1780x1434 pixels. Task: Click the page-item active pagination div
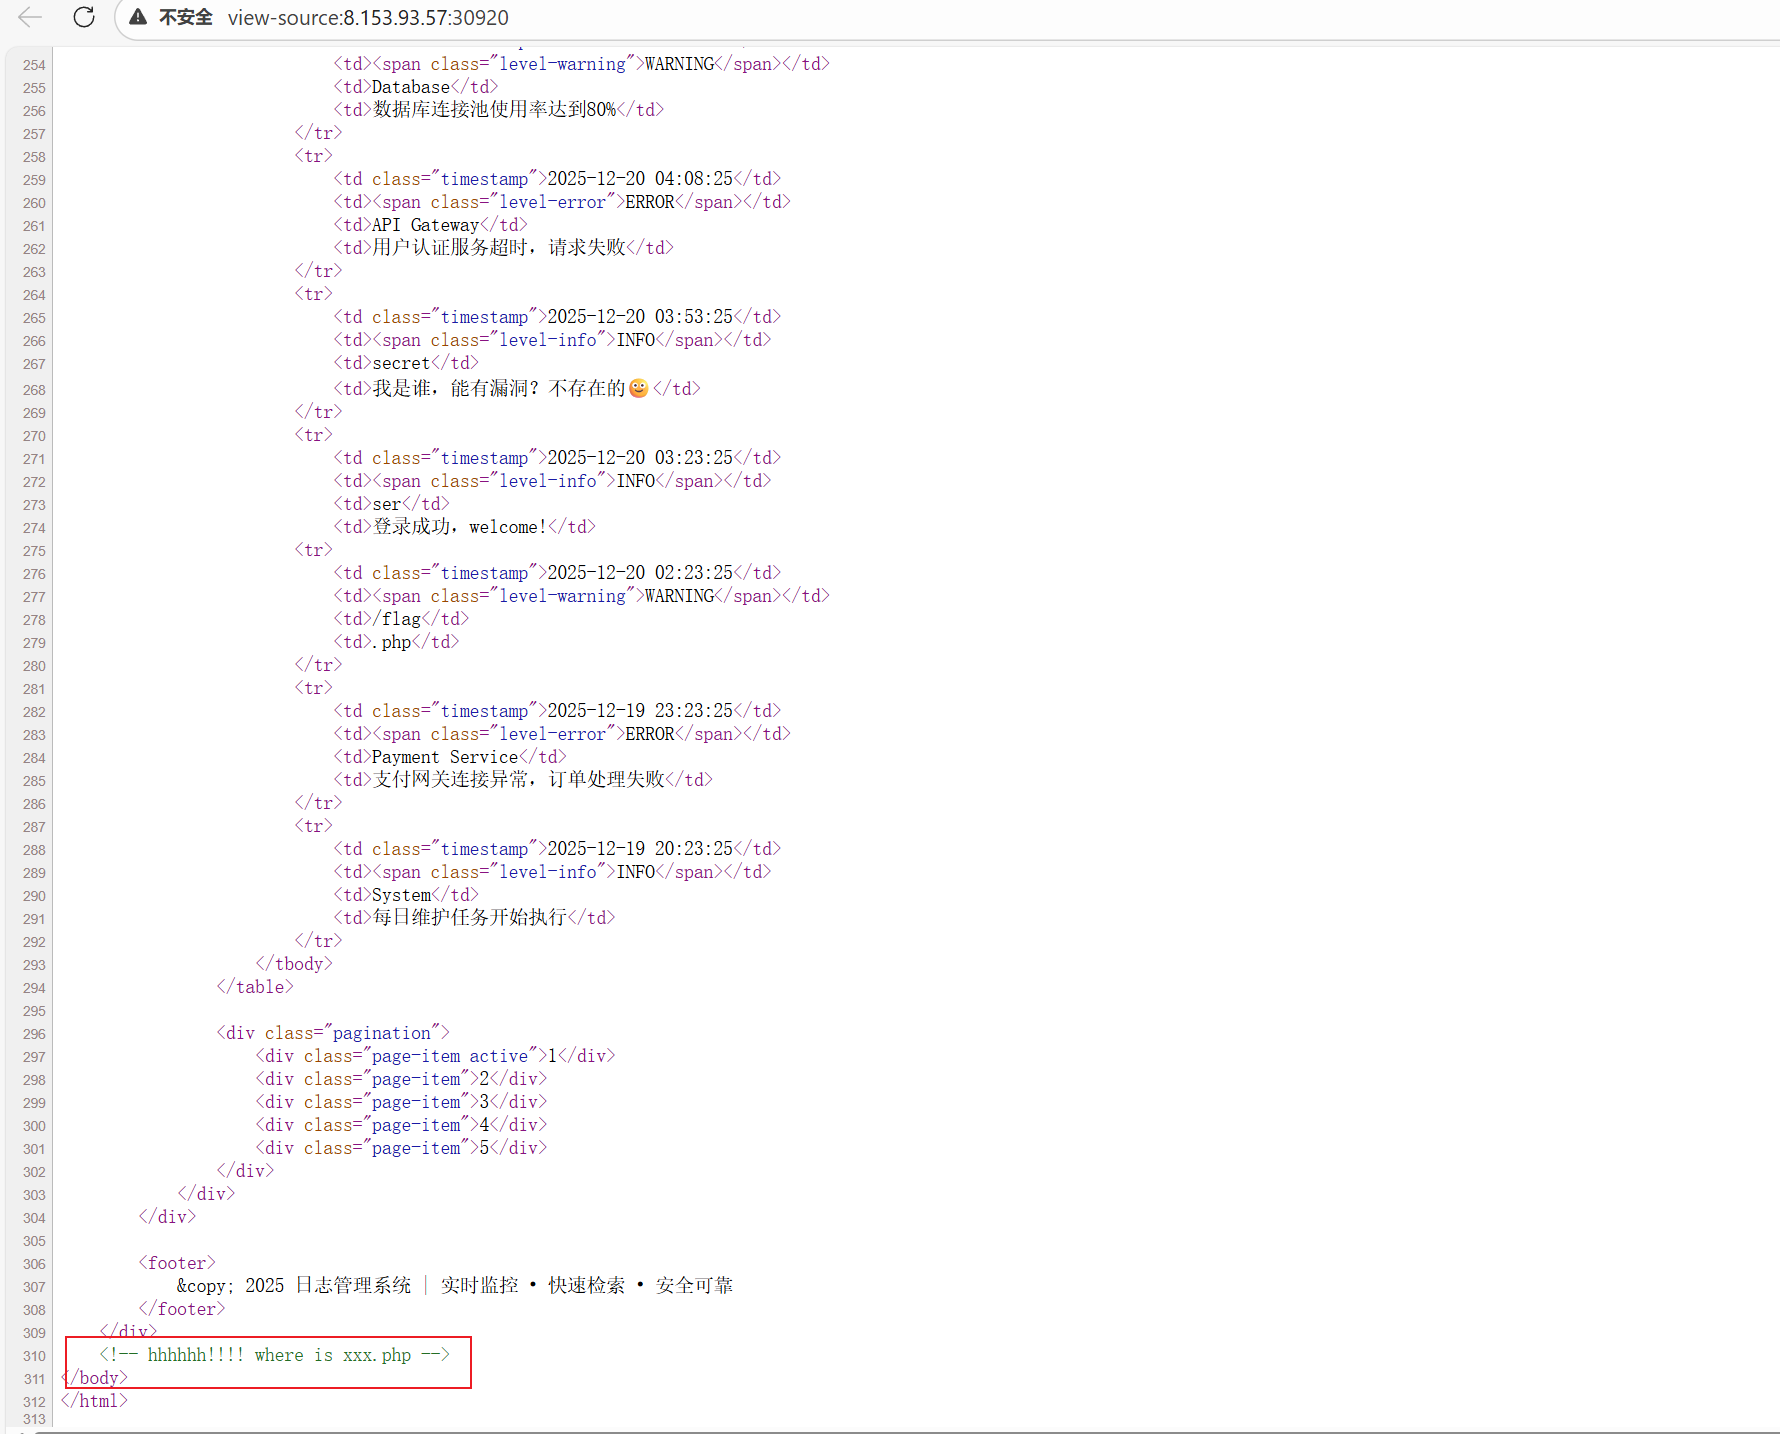[434, 1055]
